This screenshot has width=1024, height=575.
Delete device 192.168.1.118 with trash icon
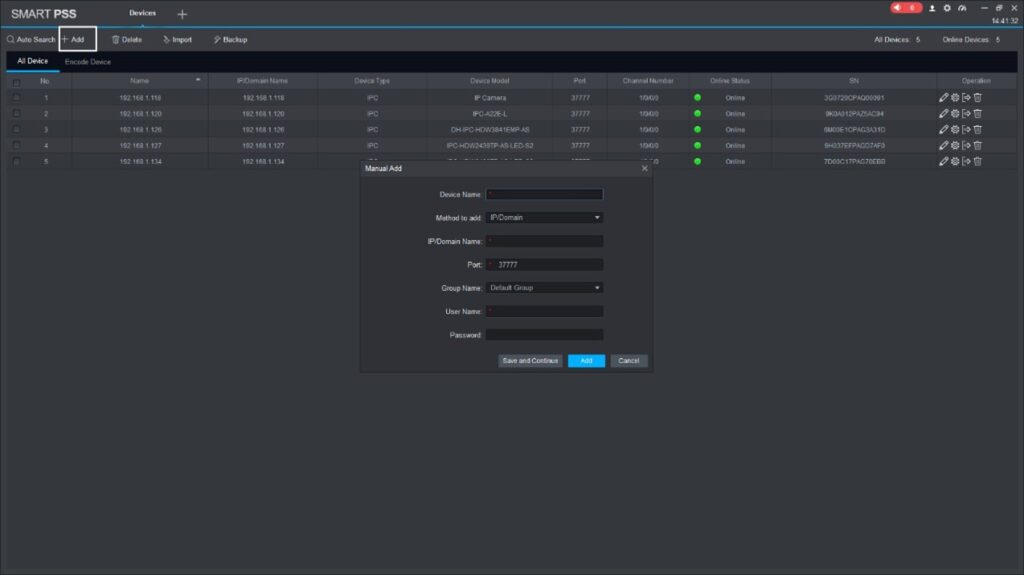pos(978,97)
